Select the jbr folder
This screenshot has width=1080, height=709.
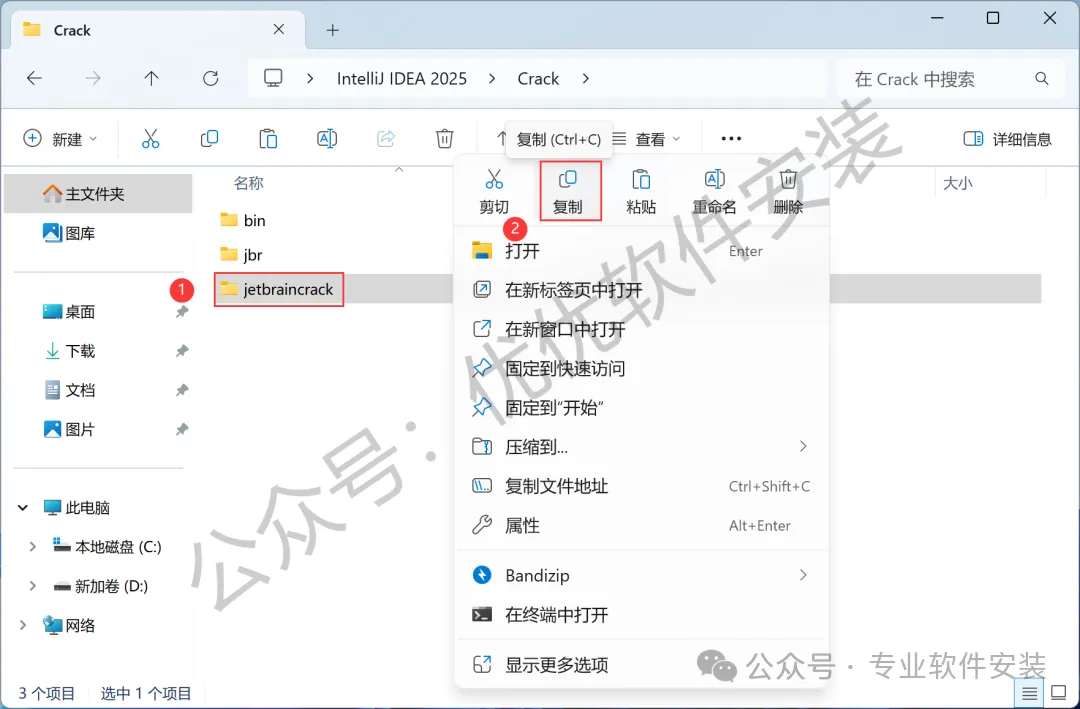(242, 254)
